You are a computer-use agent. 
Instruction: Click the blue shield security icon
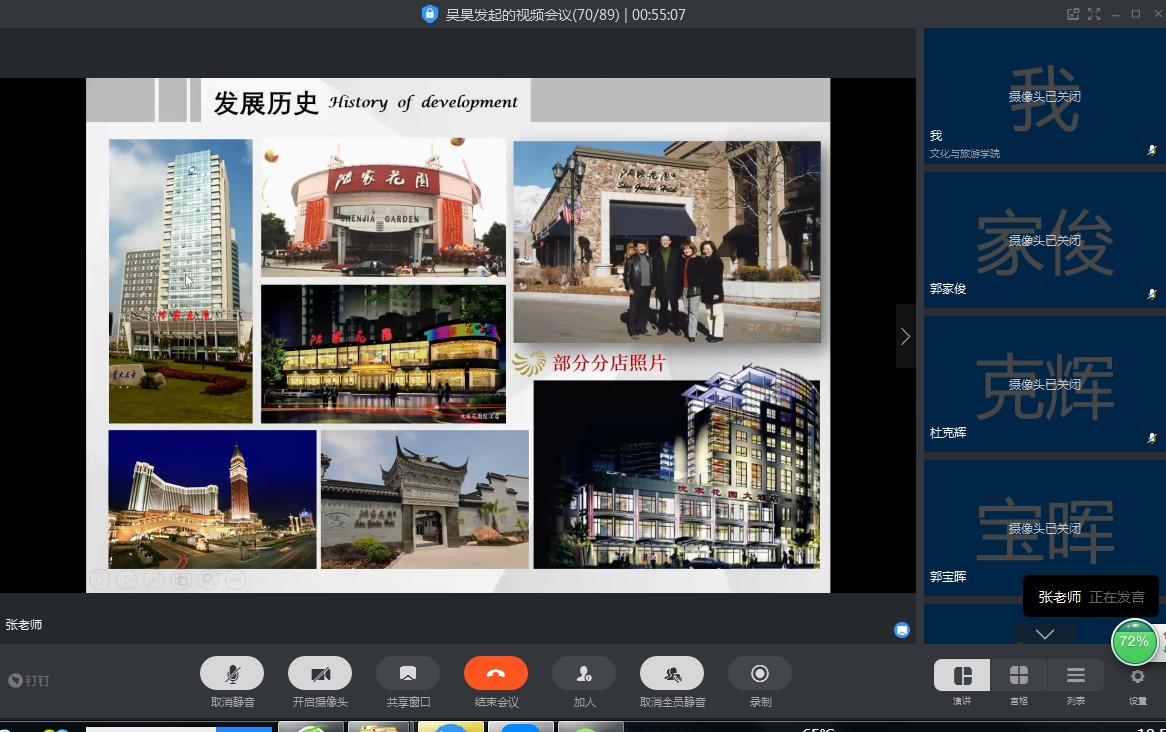pos(430,15)
